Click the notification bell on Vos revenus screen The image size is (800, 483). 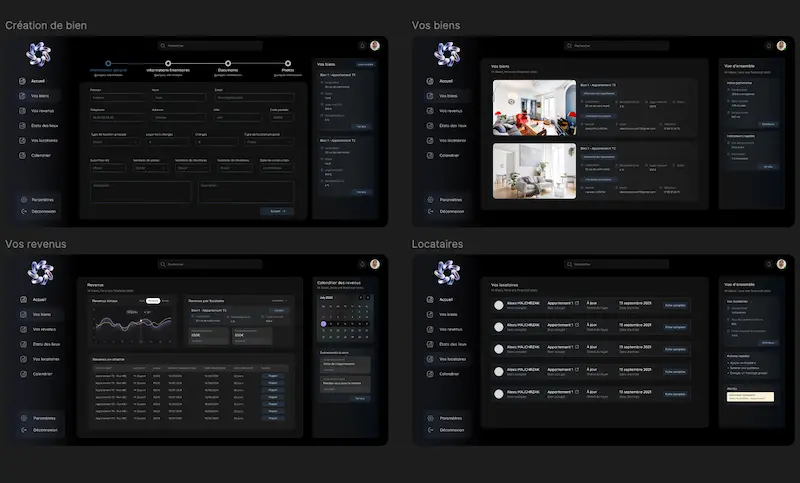click(x=362, y=264)
